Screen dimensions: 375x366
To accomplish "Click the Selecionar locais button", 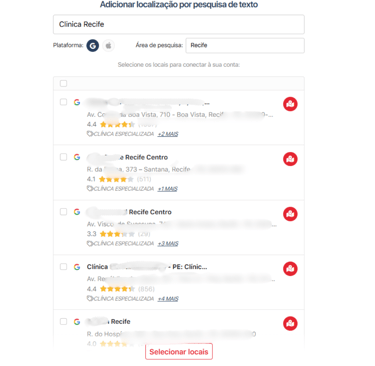I will 179,352.
